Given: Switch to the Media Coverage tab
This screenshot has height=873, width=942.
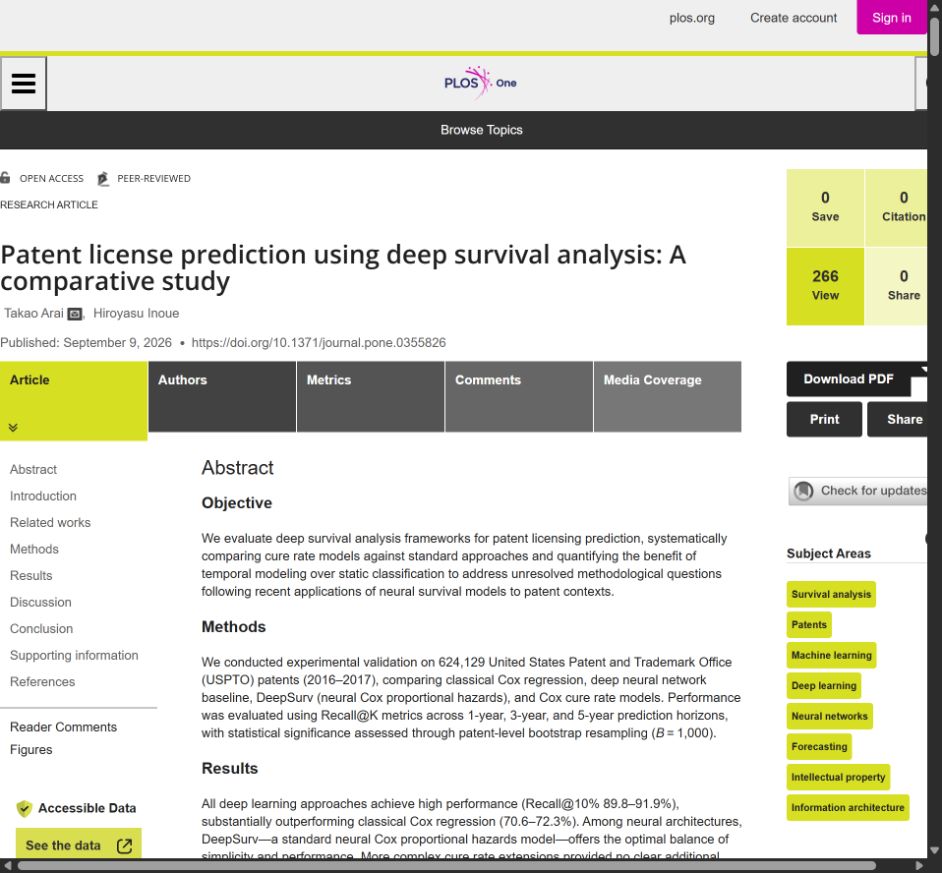Looking at the screenshot, I should pos(667,397).
